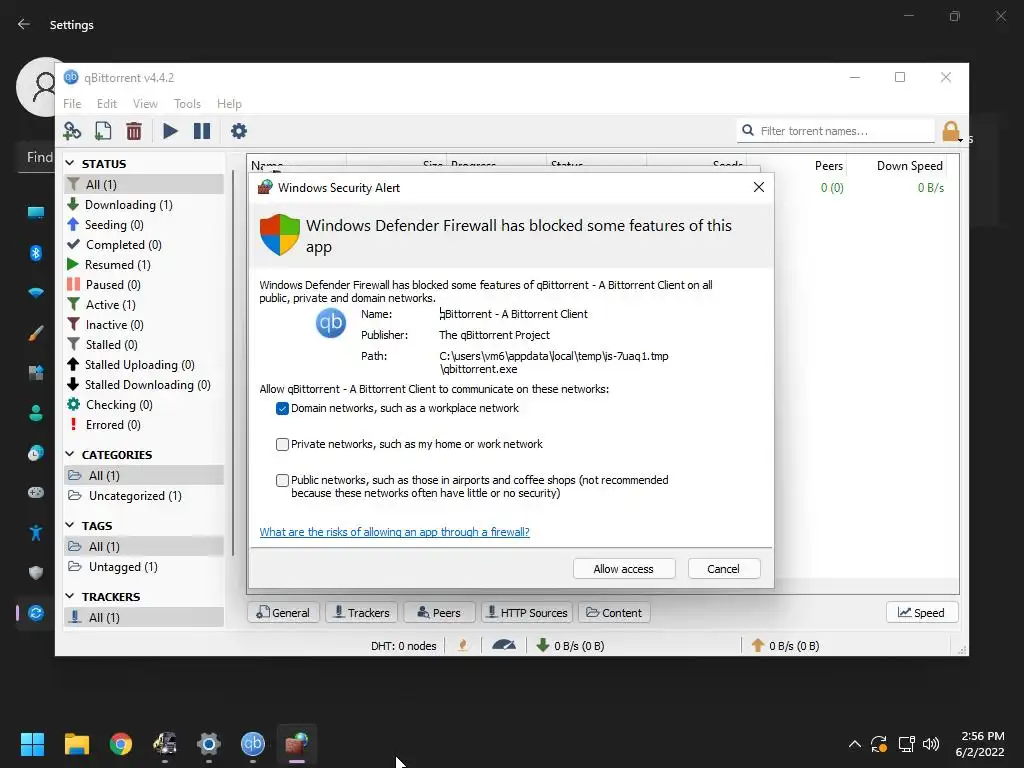
Task: Click the upload speed orange arrow in status bar
Action: tap(758, 645)
